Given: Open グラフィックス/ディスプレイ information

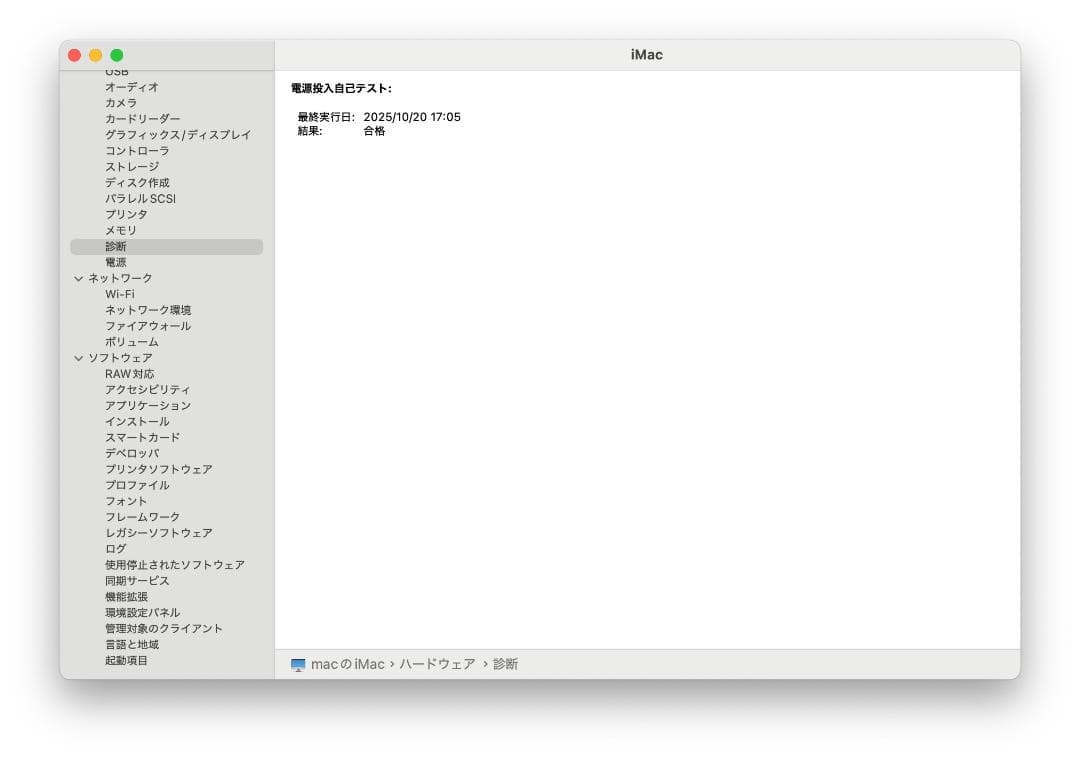Looking at the screenshot, I should coord(178,135).
